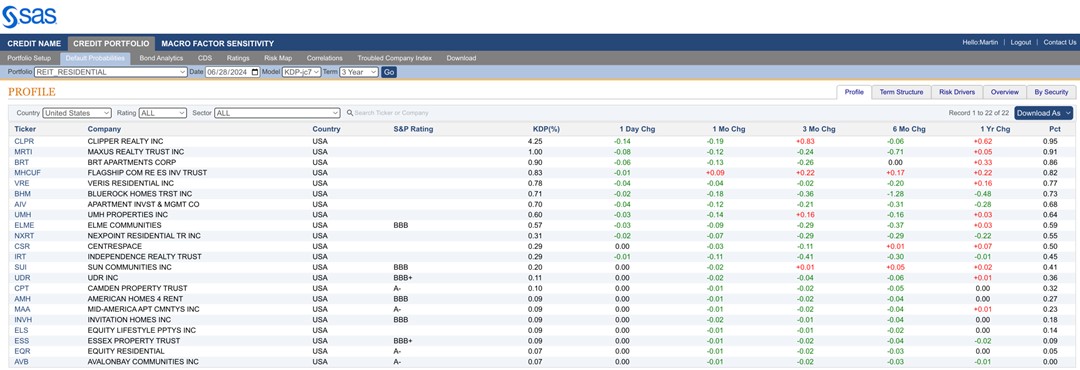This screenshot has width=1080, height=370.
Task: Expand the Term dropdown 3 Year
Action: (358, 72)
